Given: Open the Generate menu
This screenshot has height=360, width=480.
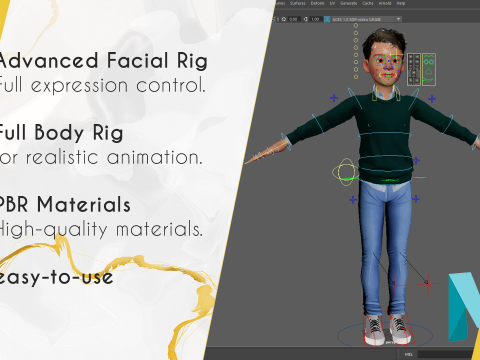Looking at the screenshot, I should click(x=348, y=3).
